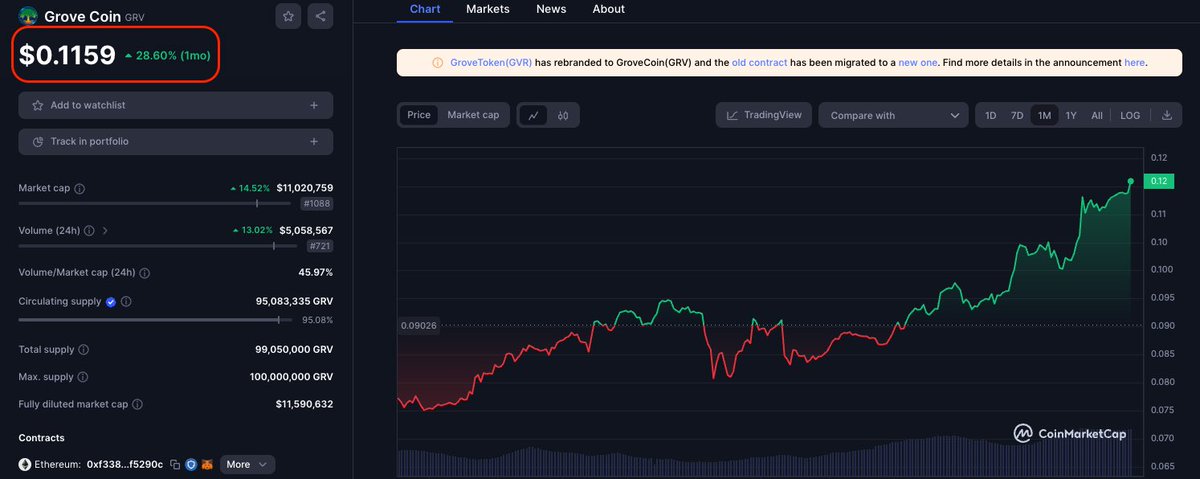Click the 95,083,335 GRV supply value

(295, 301)
